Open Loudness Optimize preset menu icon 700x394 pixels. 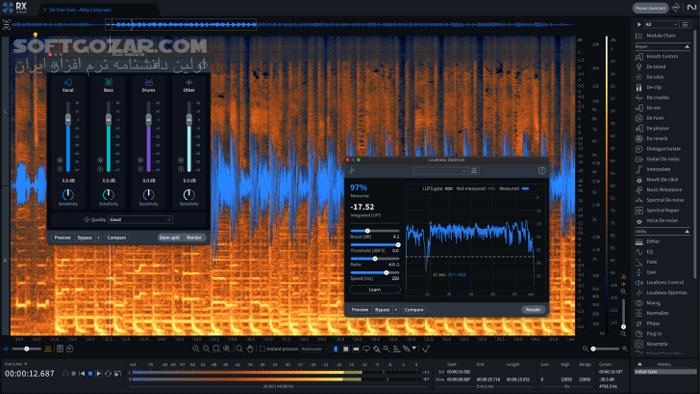point(474,171)
